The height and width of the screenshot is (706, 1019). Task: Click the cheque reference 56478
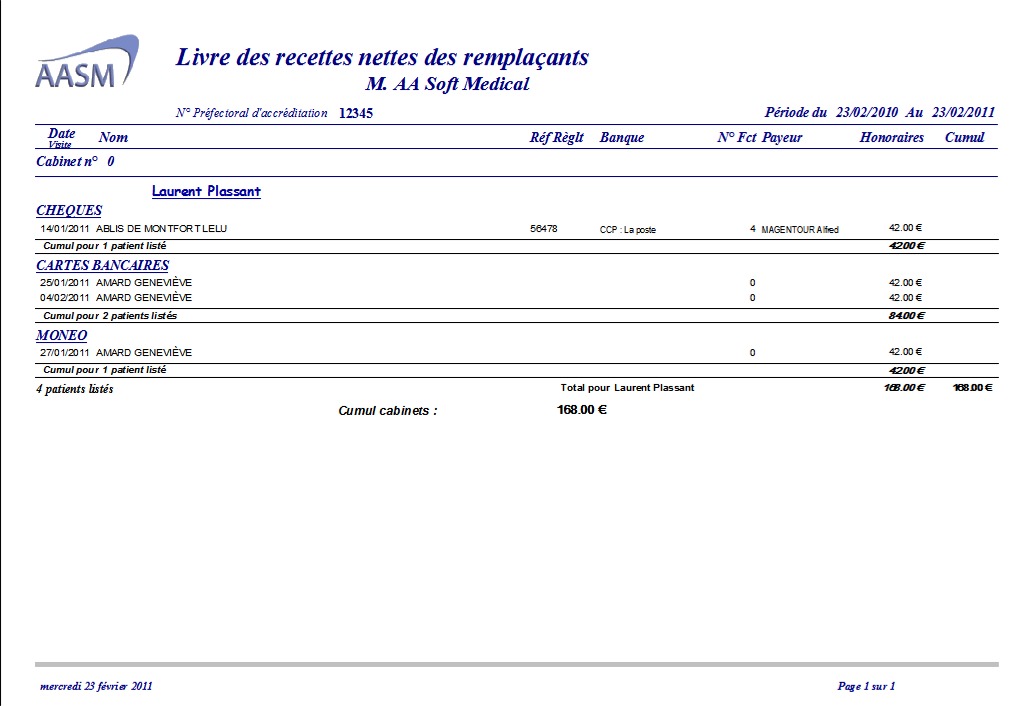[x=543, y=229]
